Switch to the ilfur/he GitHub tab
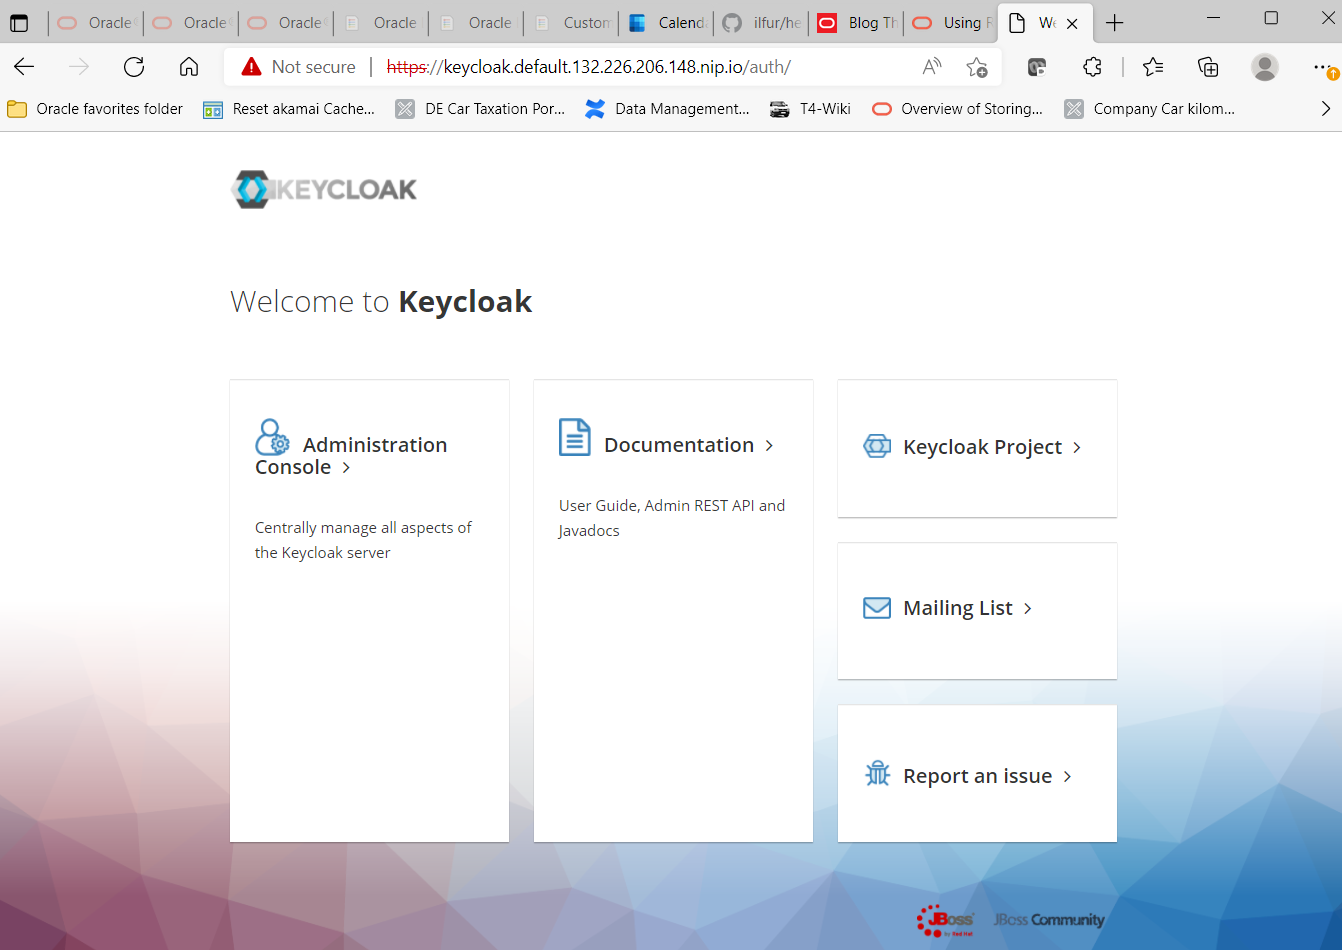The image size is (1342, 950). coord(762,22)
